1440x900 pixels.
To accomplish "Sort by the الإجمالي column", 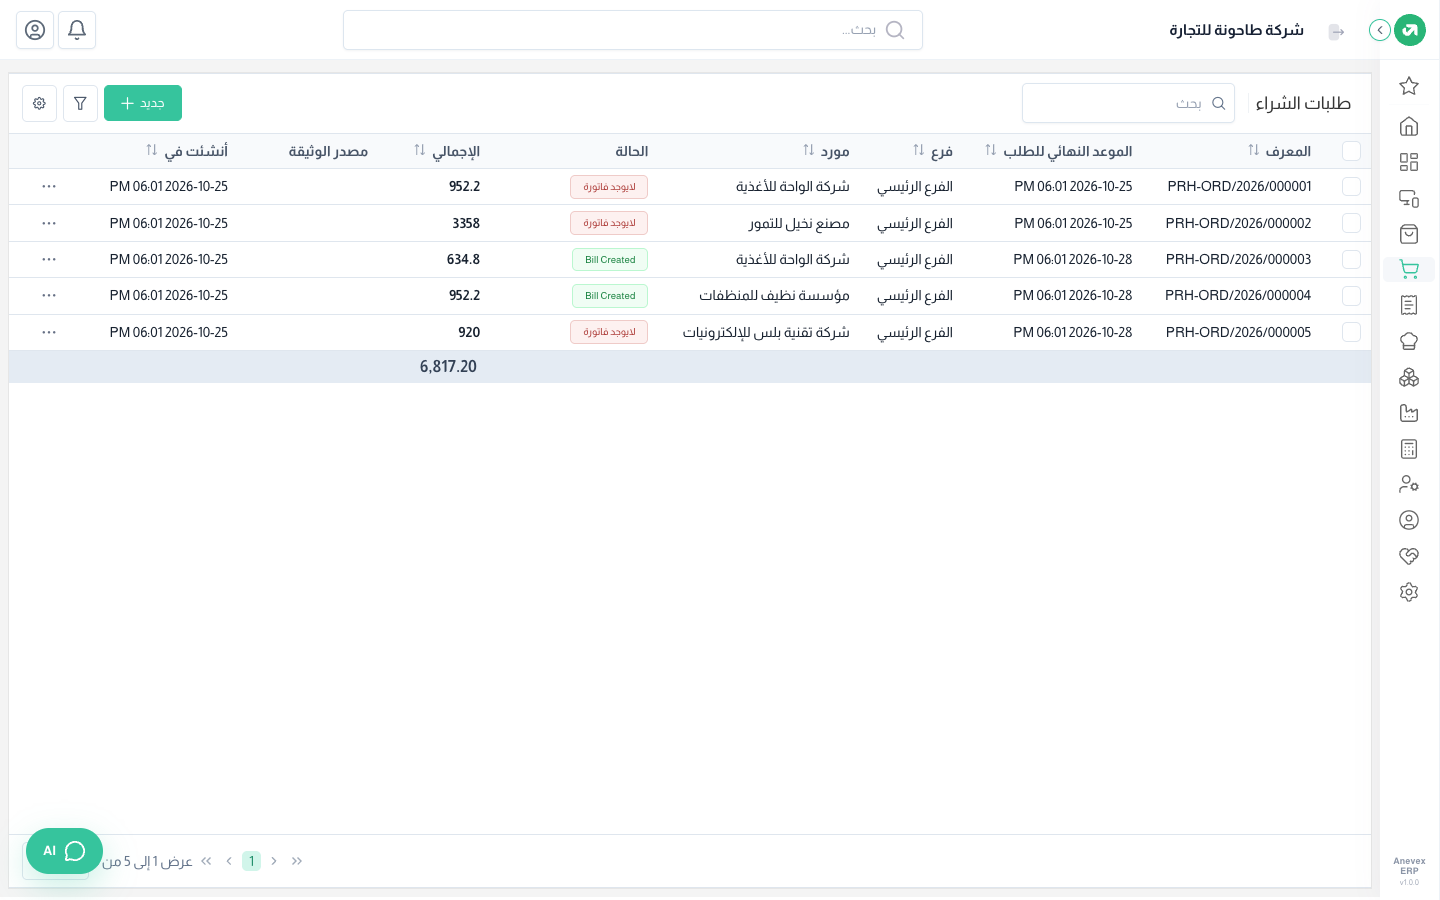I will click(420, 150).
